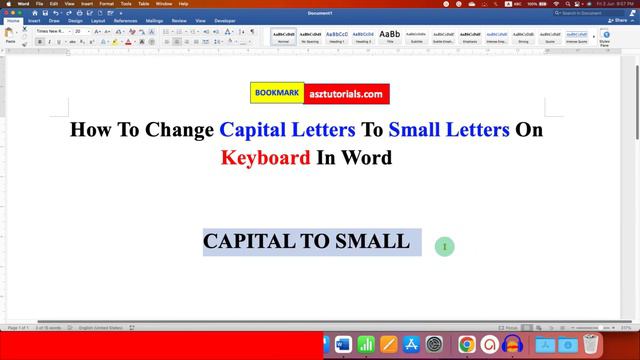This screenshot has height=360, width=640.
Task: Expand the font color dropdown arrow
Action: tap(135, 42)
